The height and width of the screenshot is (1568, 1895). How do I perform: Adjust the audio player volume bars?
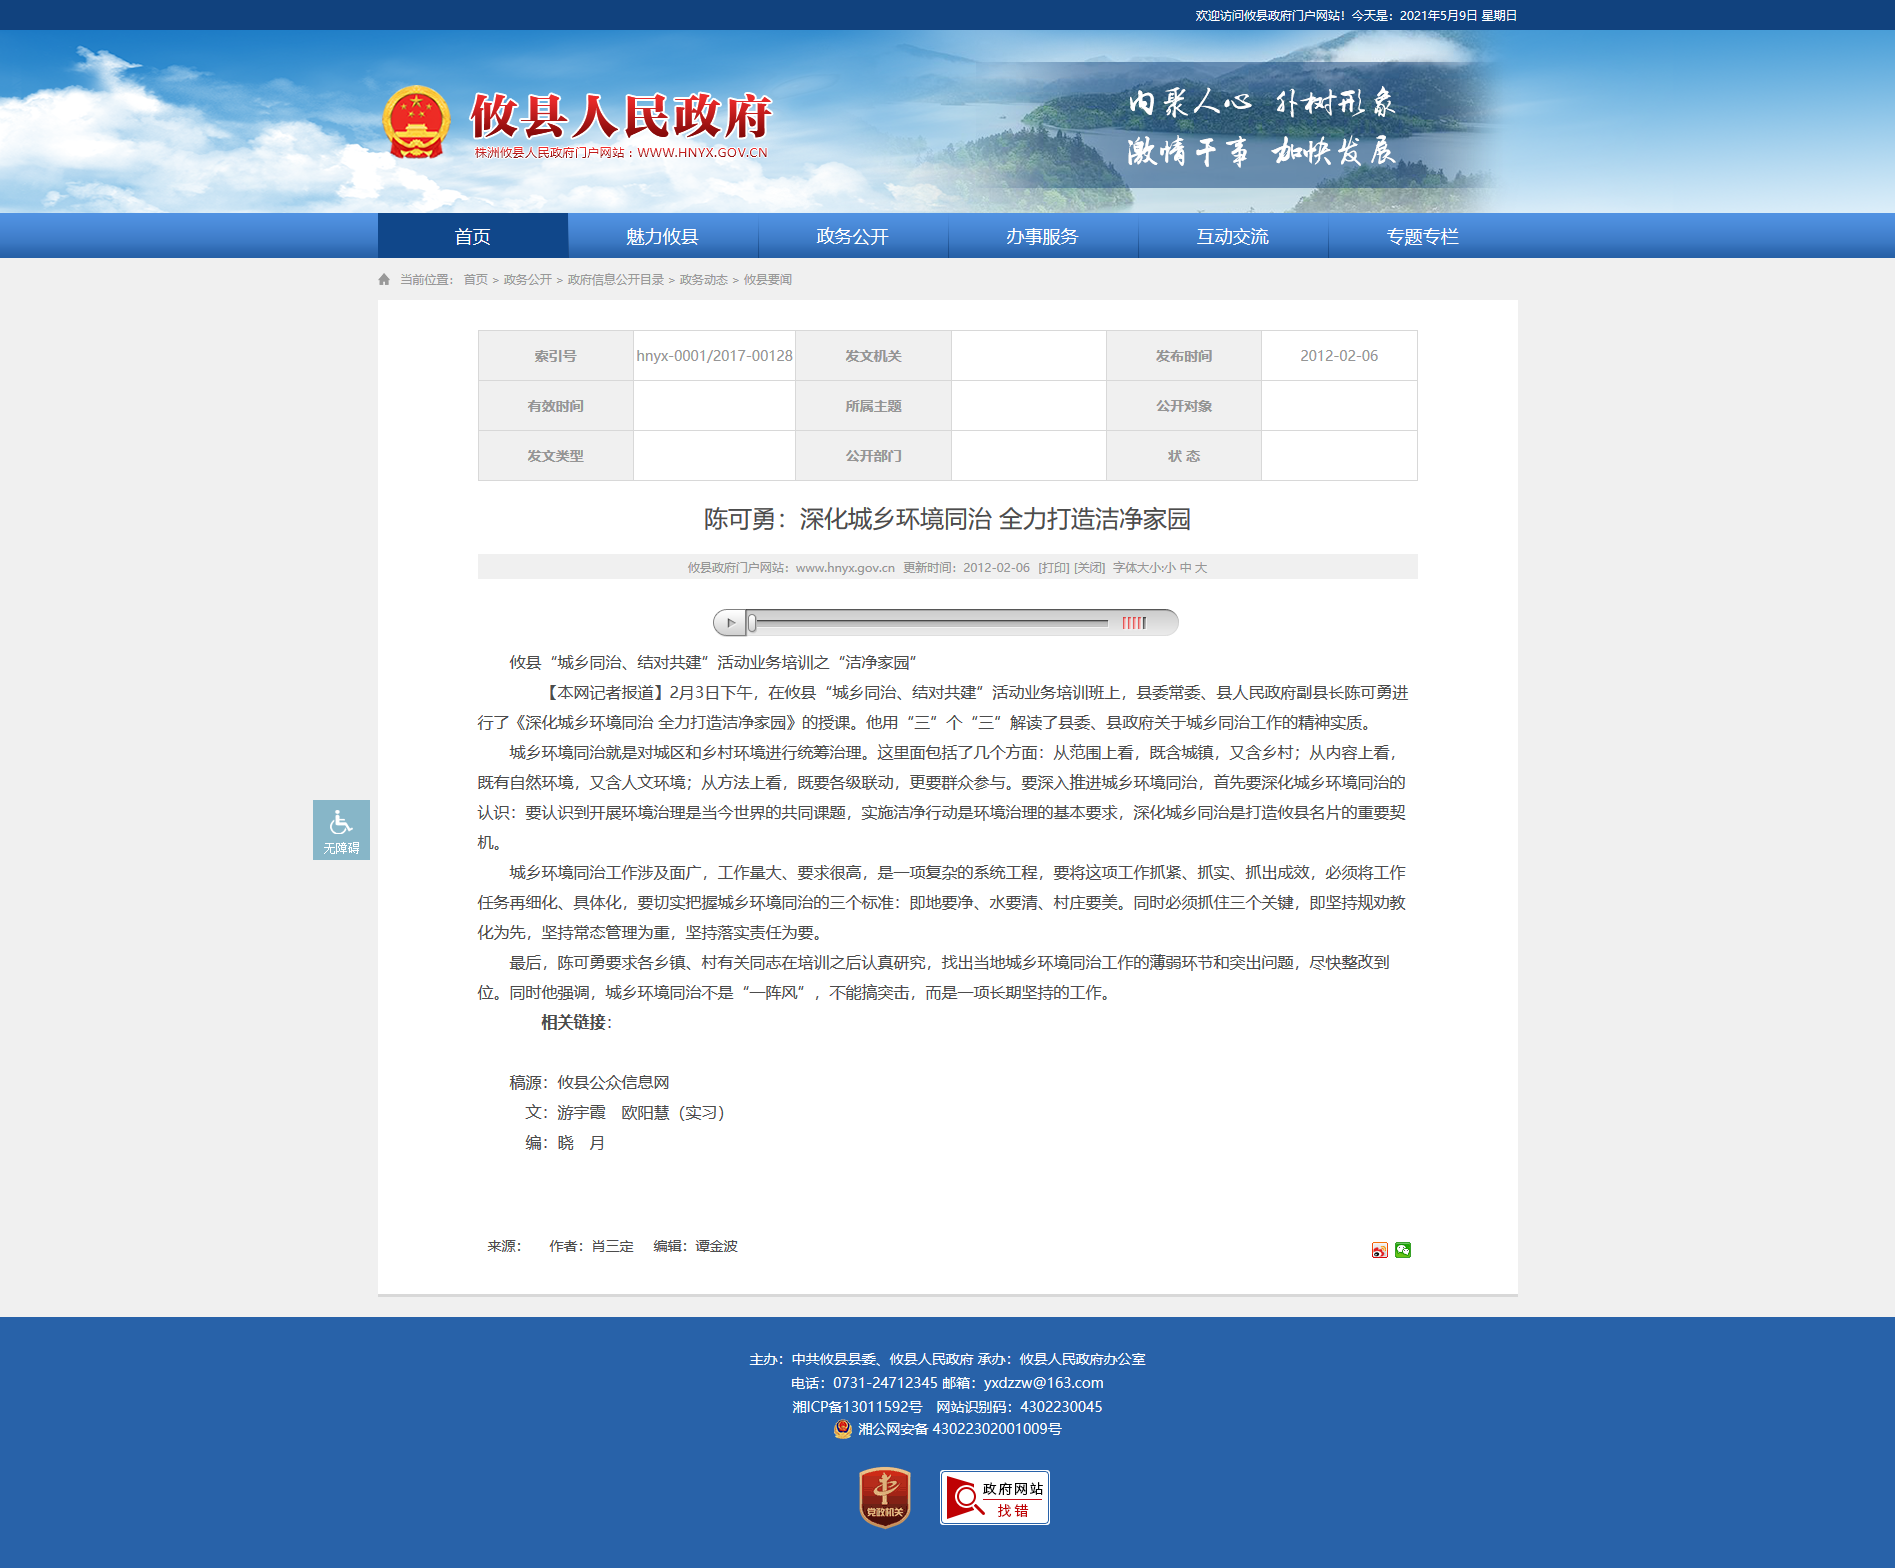coord(1133,623)
